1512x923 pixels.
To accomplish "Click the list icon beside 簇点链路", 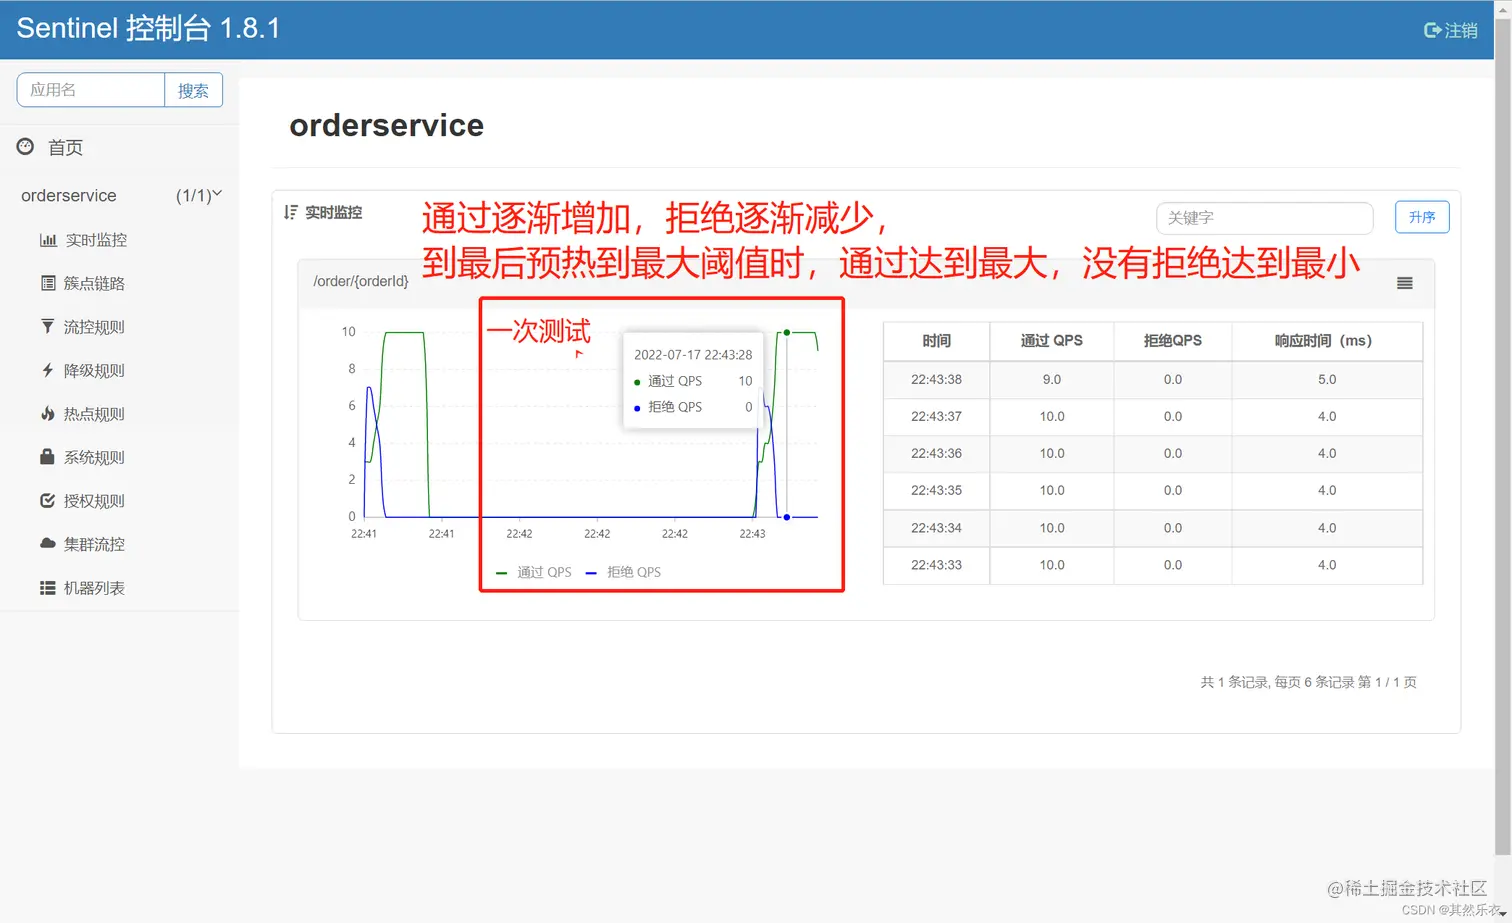I will point(48,283).
